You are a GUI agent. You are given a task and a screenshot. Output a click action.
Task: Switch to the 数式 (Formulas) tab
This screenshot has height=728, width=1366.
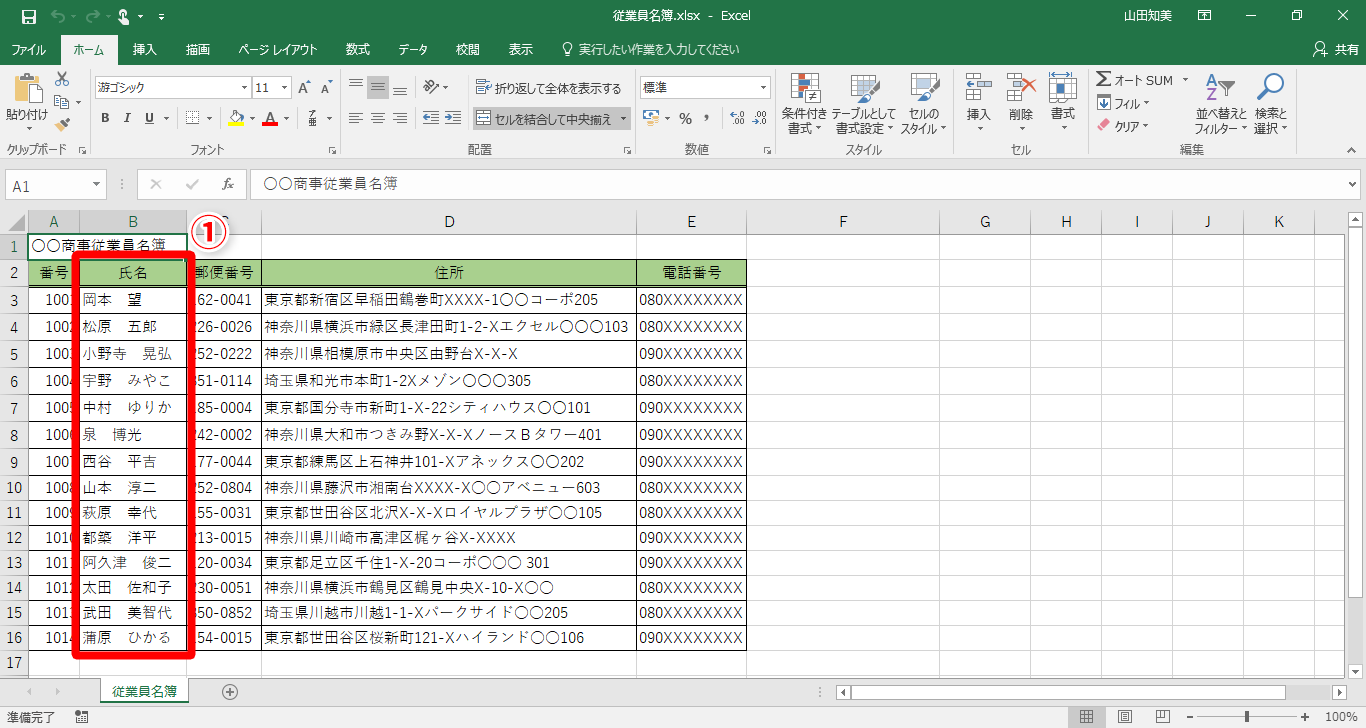click(357, 49)
